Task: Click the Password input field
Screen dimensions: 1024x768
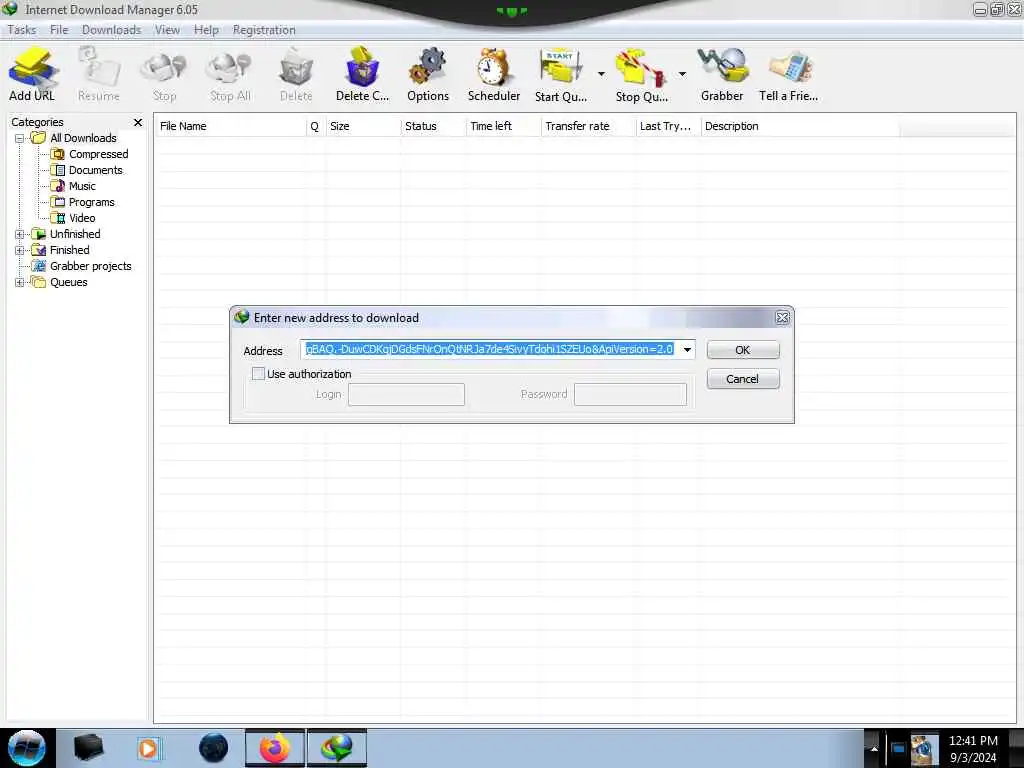Action: [630, 394]
